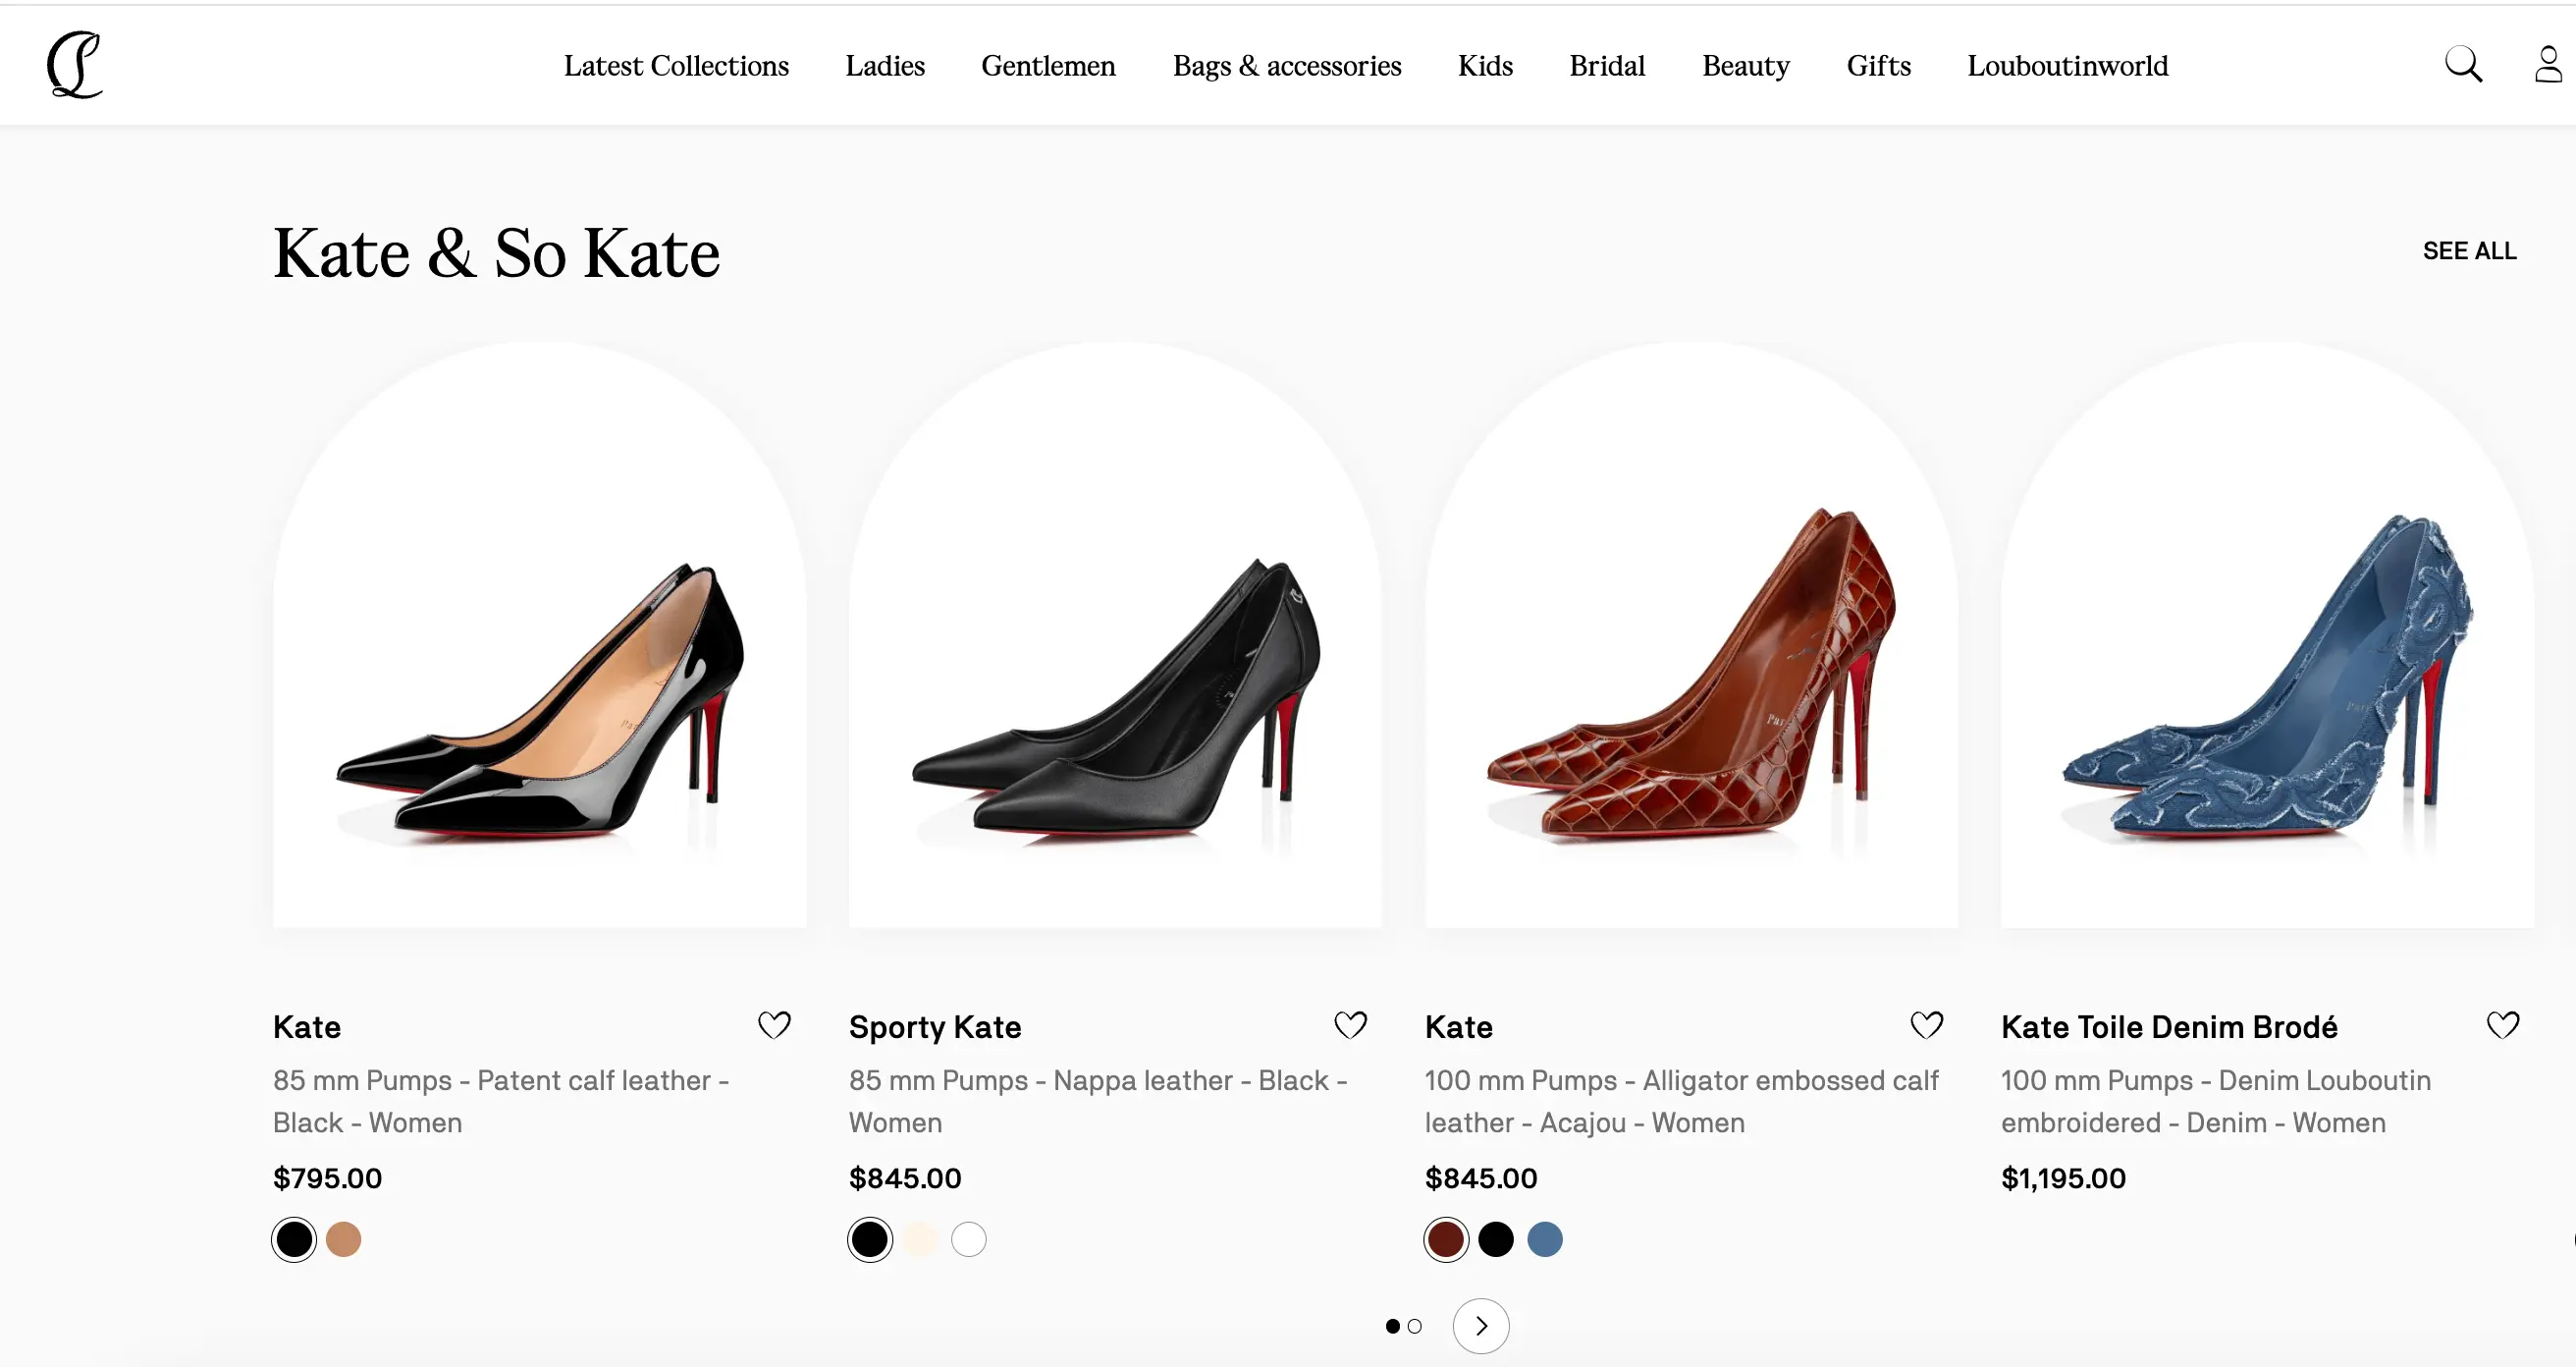Open the Kate product page via its name
The image size is (2576, 1367).
click(306, 1026)
